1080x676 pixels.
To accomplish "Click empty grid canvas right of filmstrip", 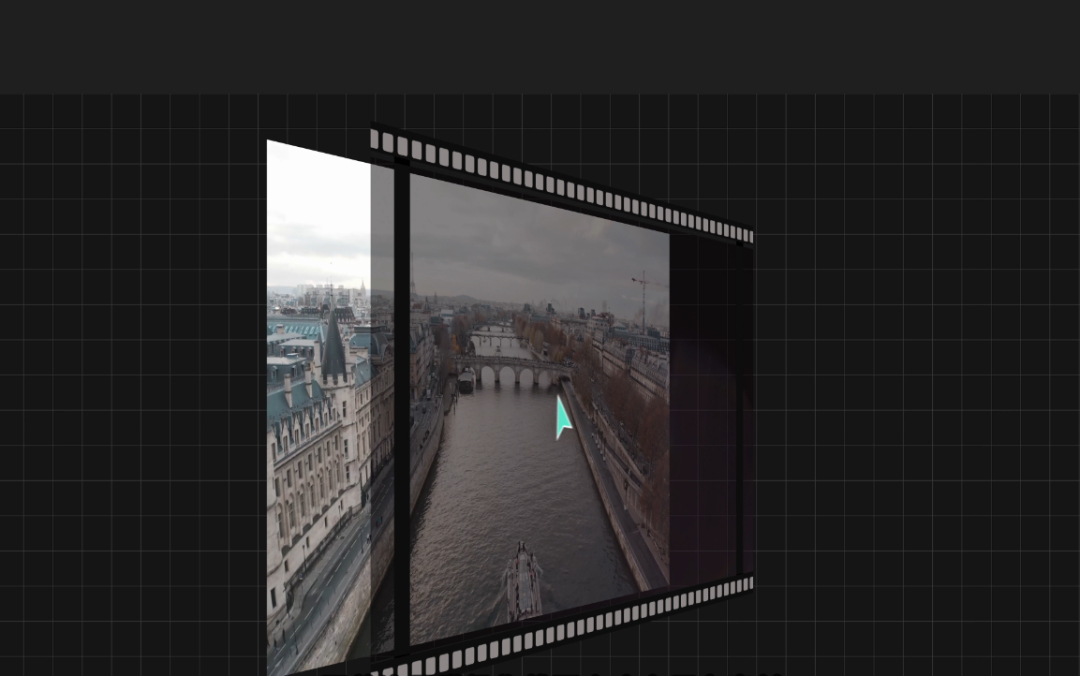I will [916, 386].
